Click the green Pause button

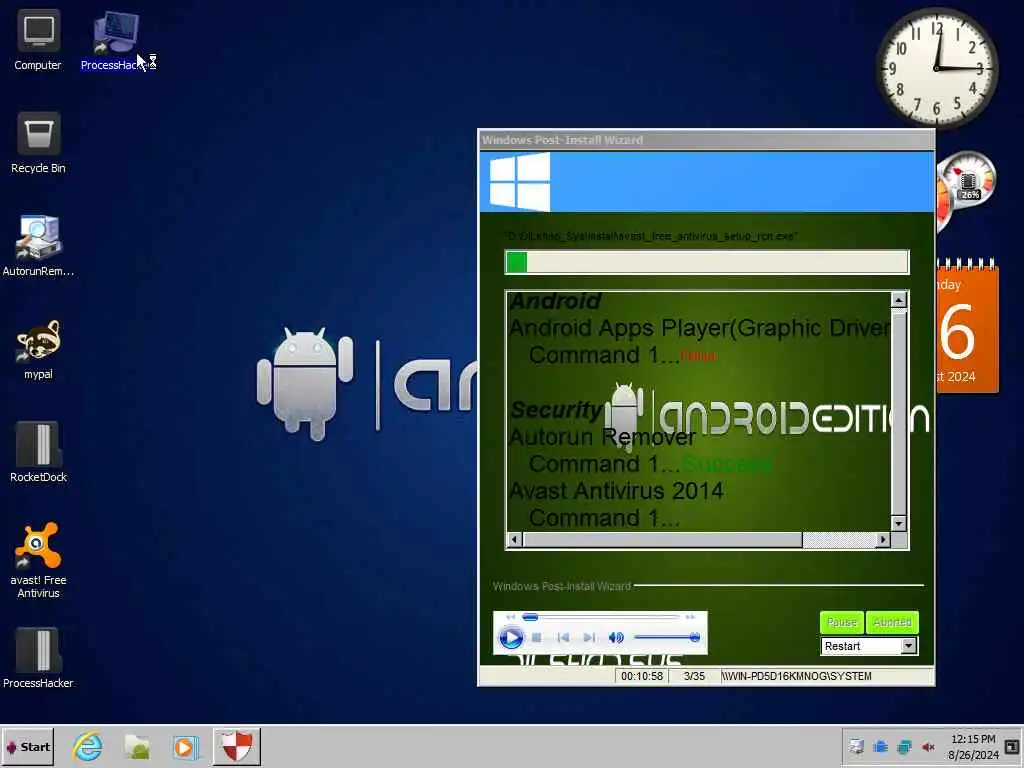(x=842, y=622)
